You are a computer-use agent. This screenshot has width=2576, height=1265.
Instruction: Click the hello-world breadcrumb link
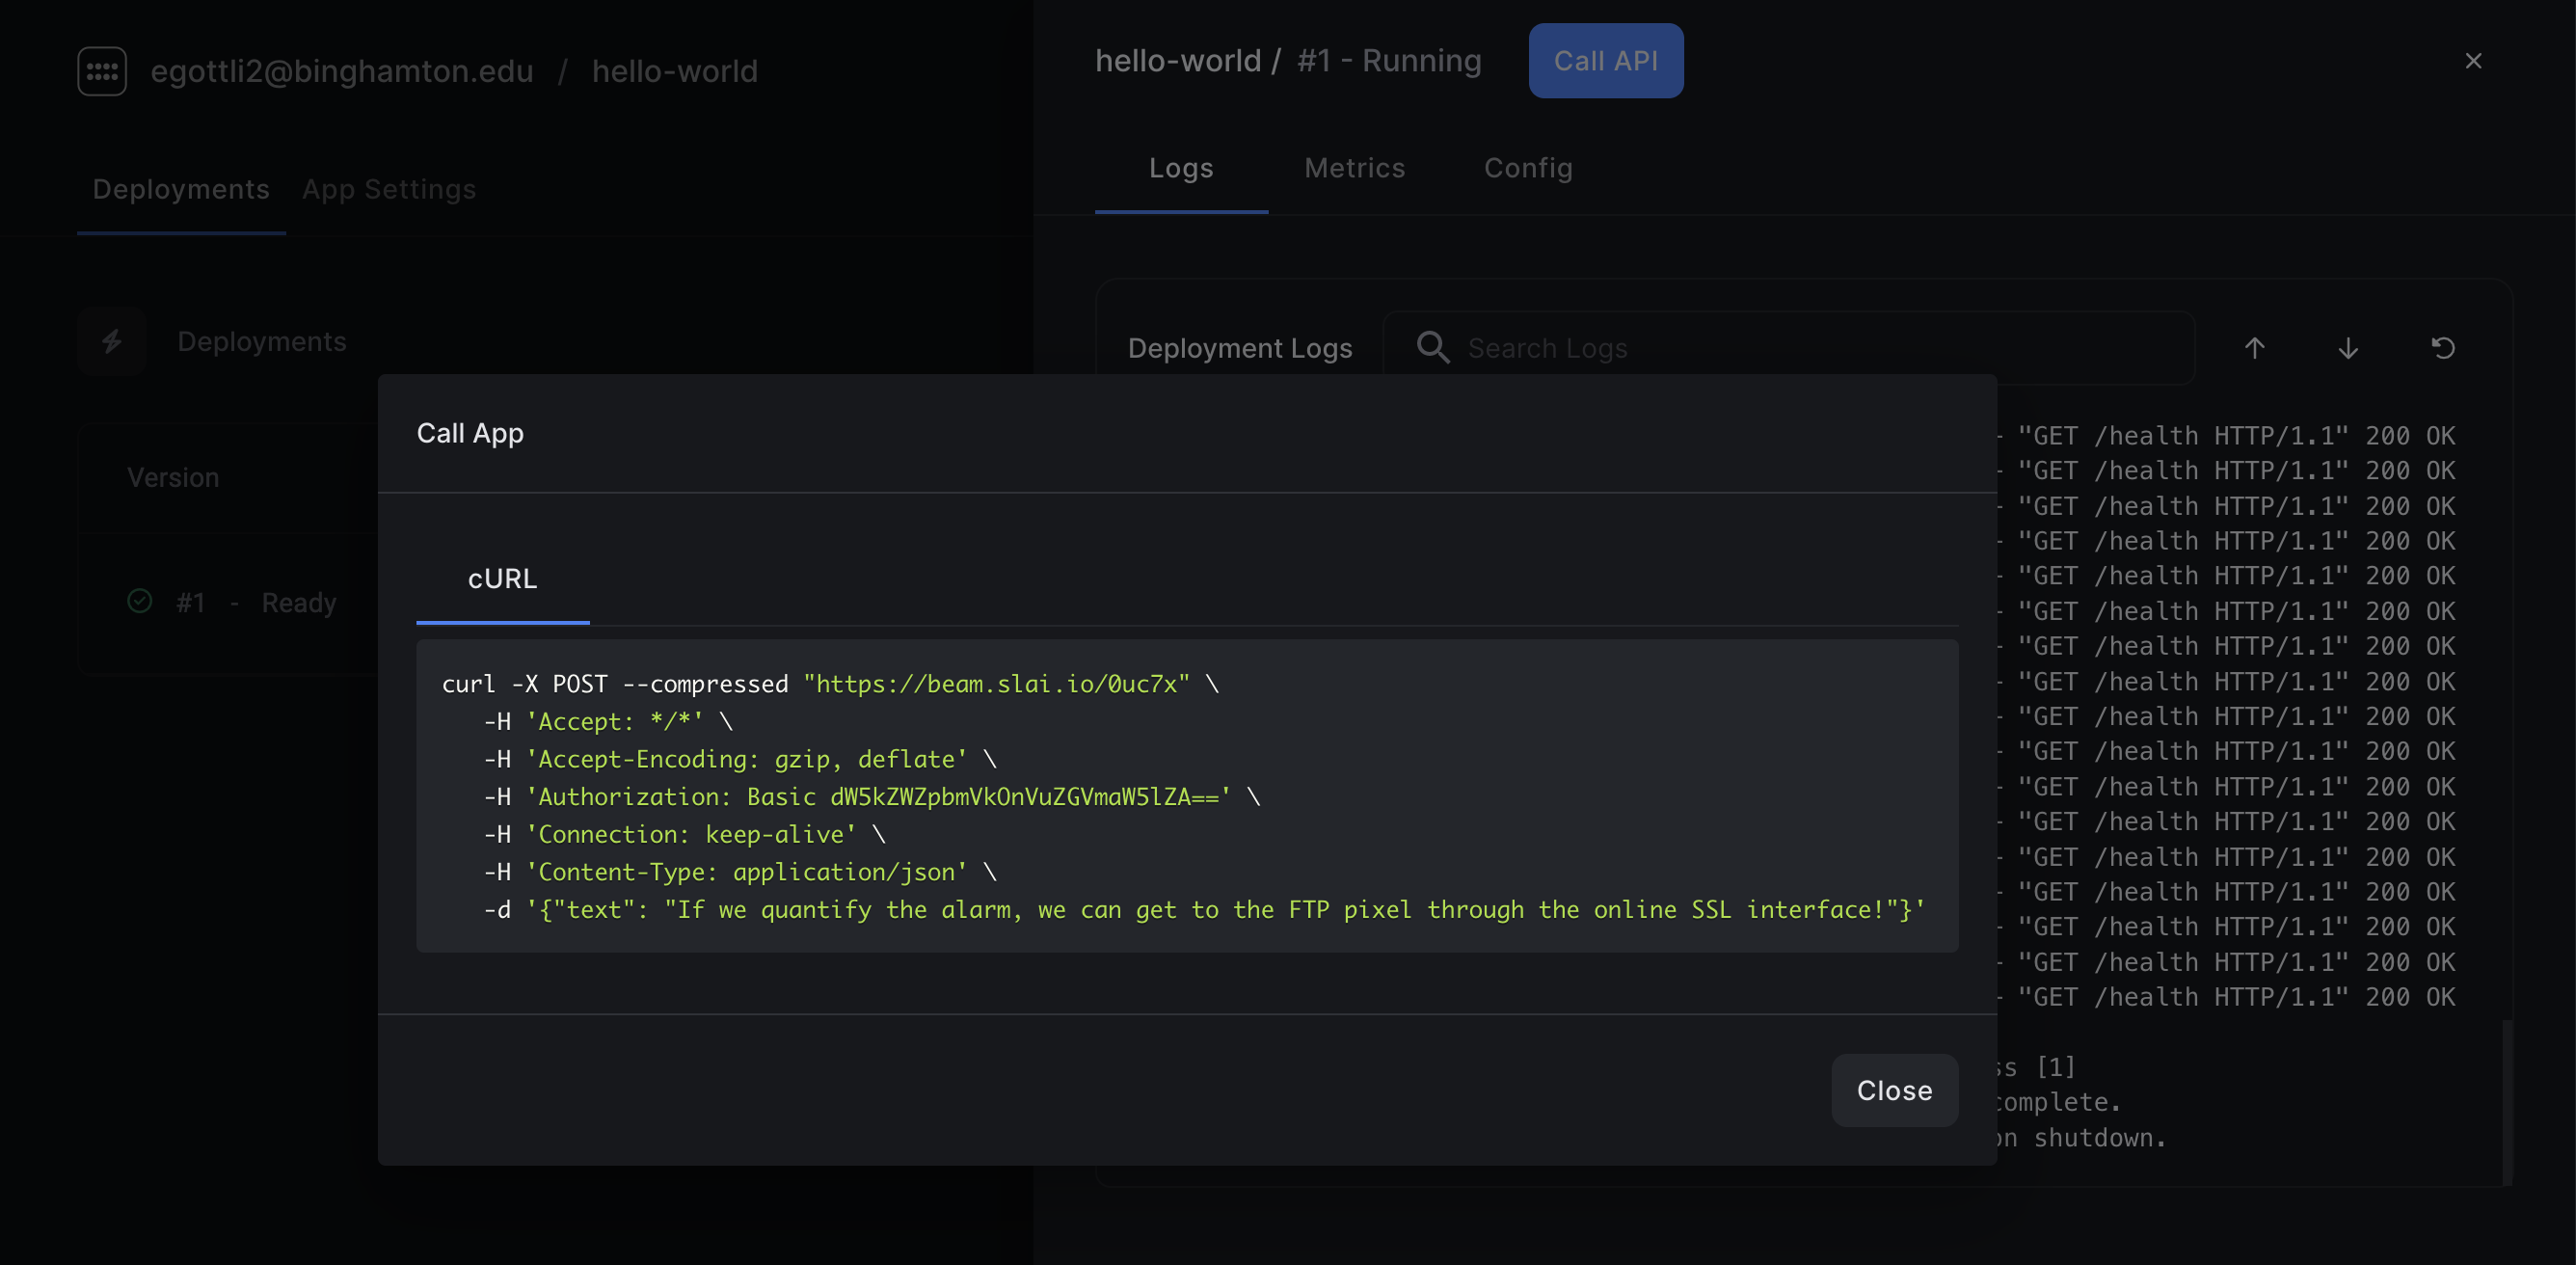pyautogui.click(x=674, y=71)
